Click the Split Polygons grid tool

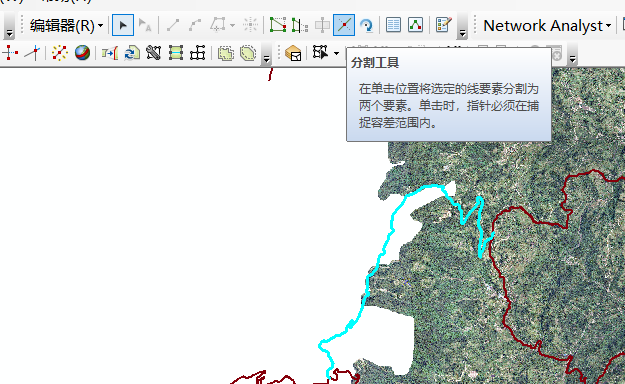click(x=198, y=53)
